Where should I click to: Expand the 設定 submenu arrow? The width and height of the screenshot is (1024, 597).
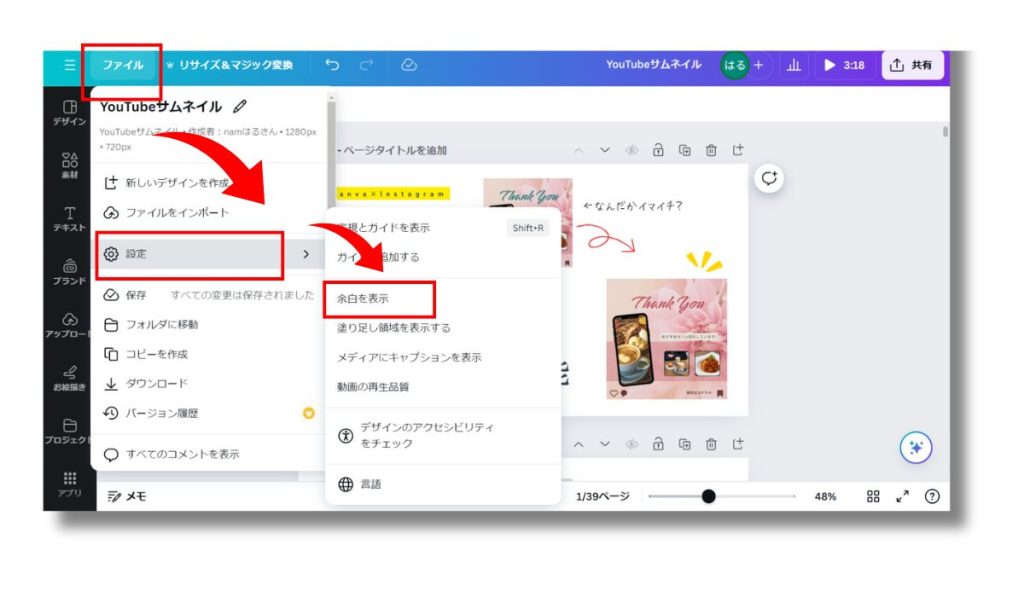click(x=306, y=254)
